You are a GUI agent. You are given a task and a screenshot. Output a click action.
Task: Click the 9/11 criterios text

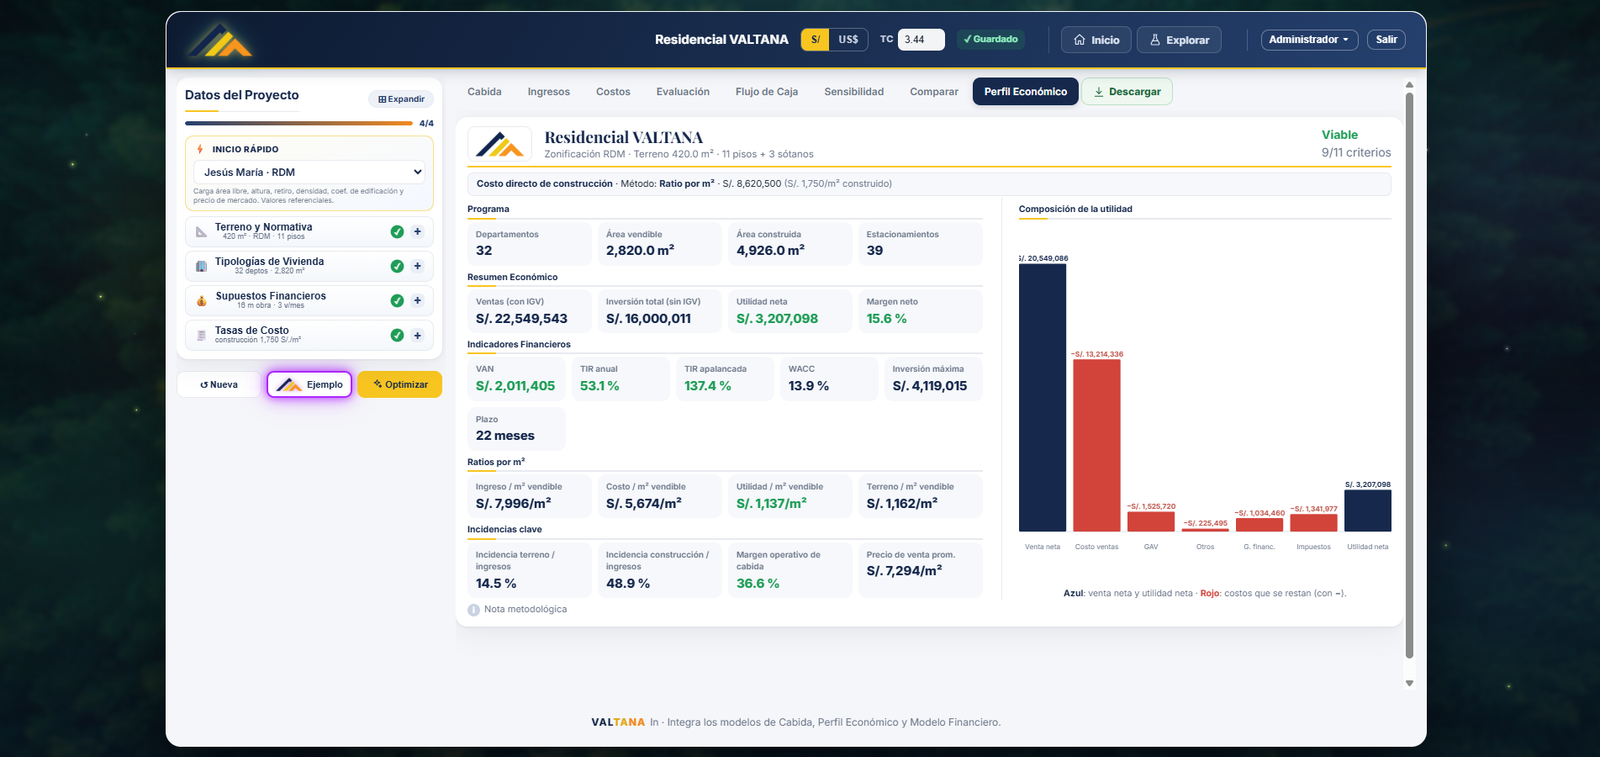coord(1356,153)
